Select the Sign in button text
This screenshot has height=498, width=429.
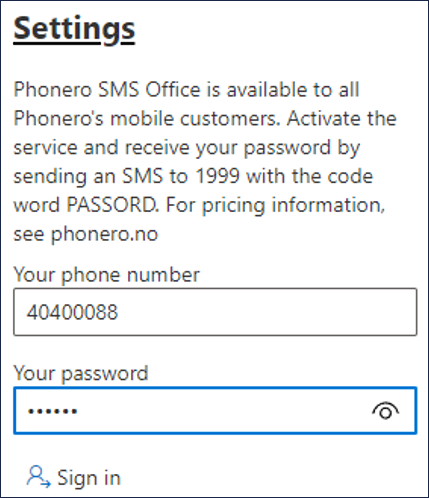coord(89,478)
